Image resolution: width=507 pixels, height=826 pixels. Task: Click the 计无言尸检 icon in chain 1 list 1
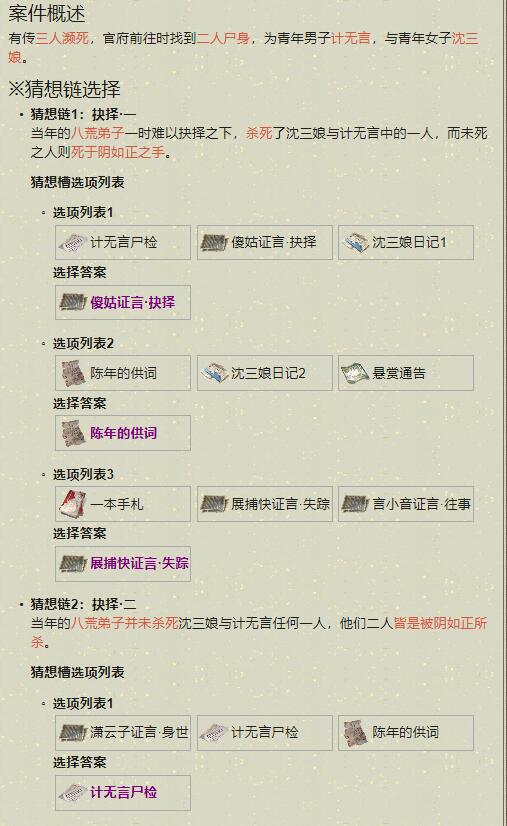(x=72, y=243)
